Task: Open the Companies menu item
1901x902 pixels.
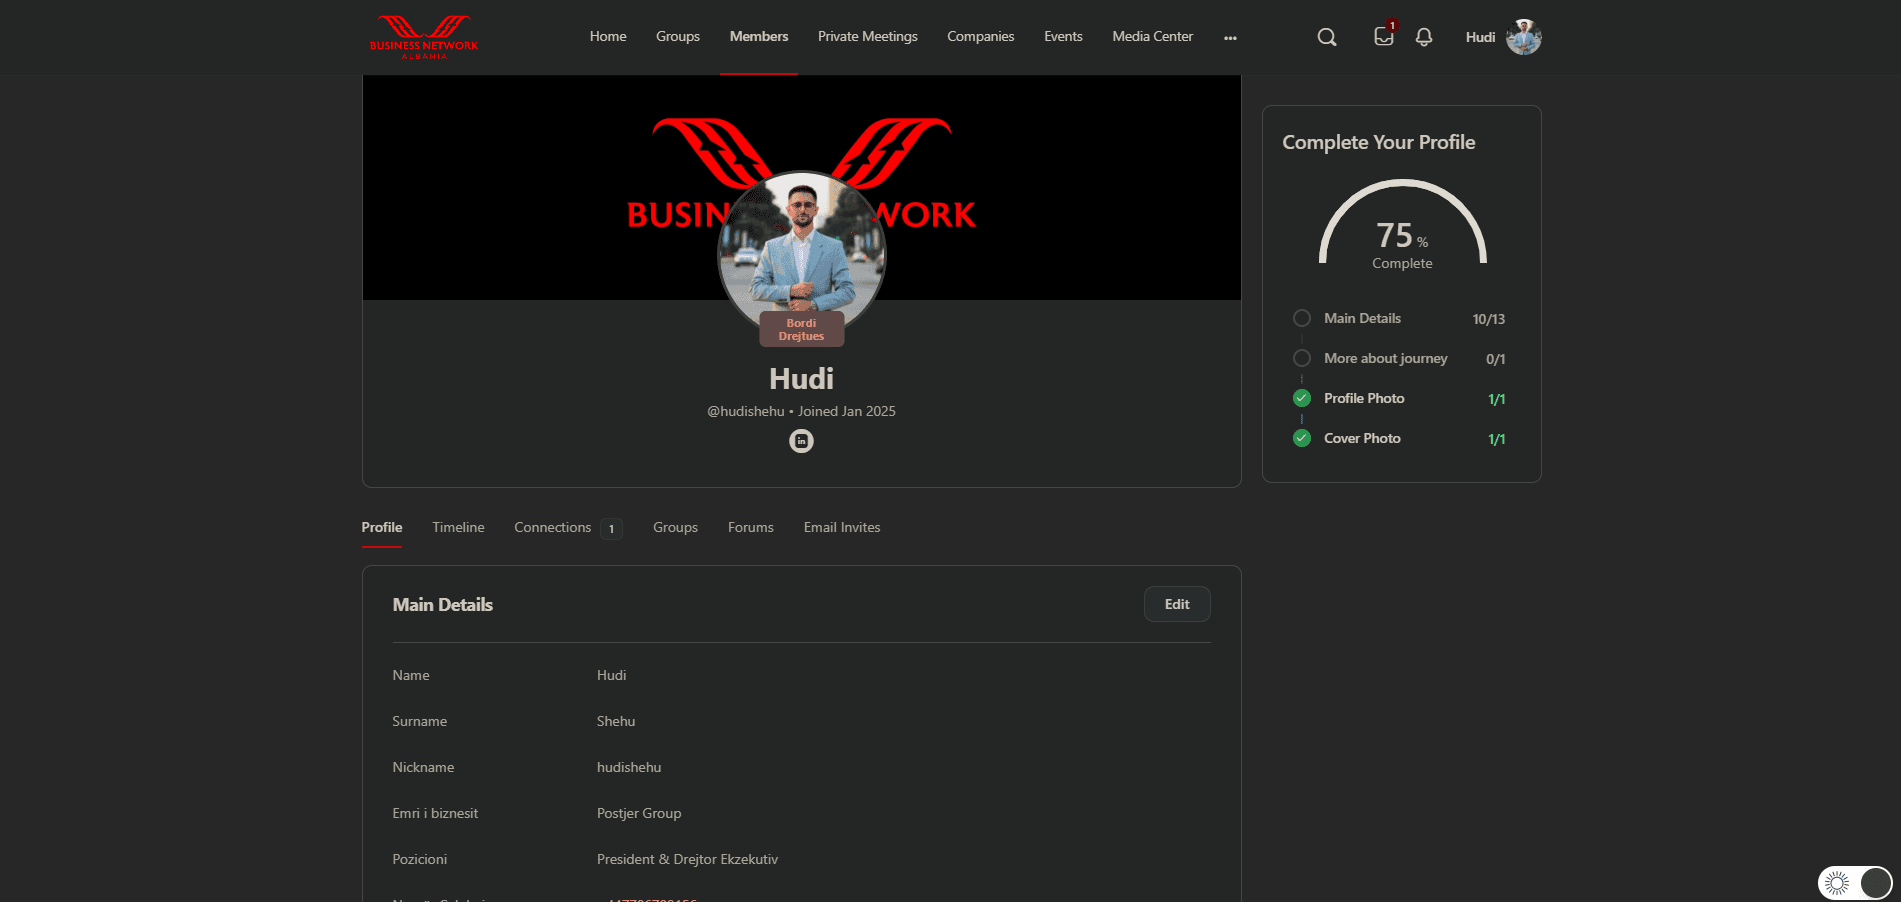Action: pos(981,36)
